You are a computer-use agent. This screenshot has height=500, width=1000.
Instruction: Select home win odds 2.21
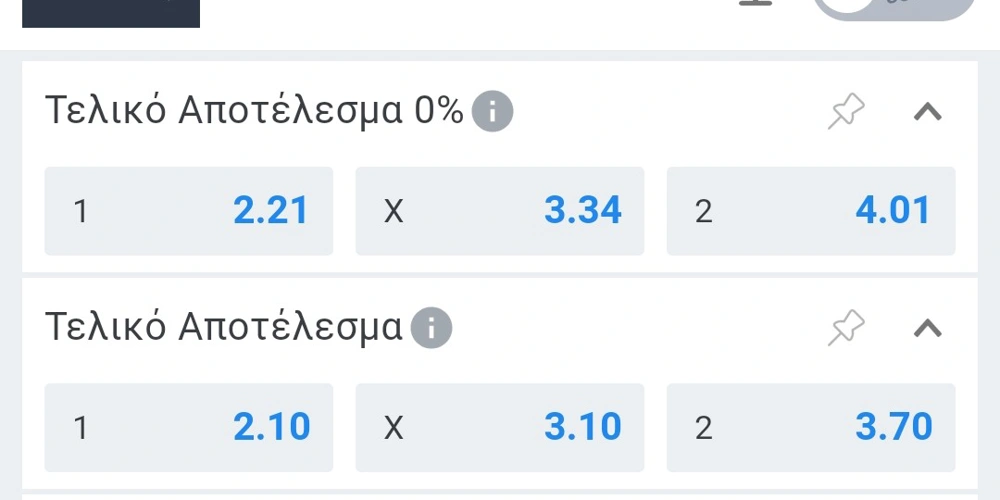[189, 211]
